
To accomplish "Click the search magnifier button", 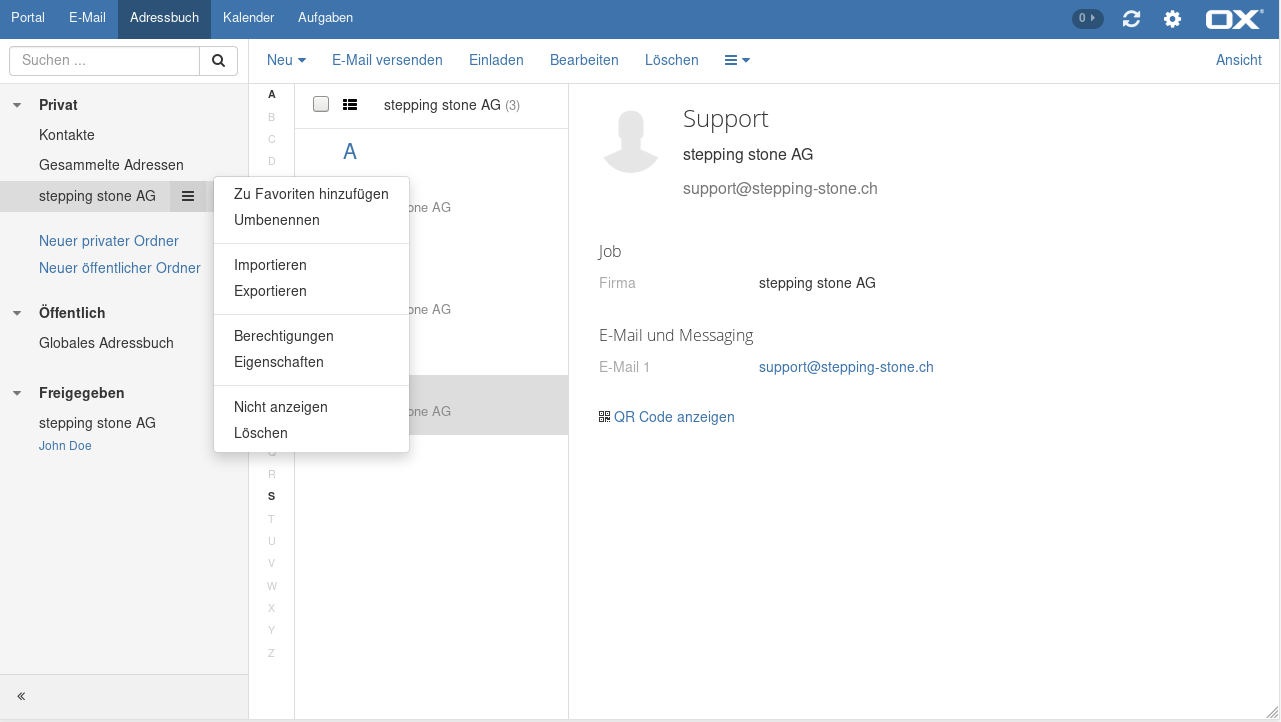I will (218, 60).
